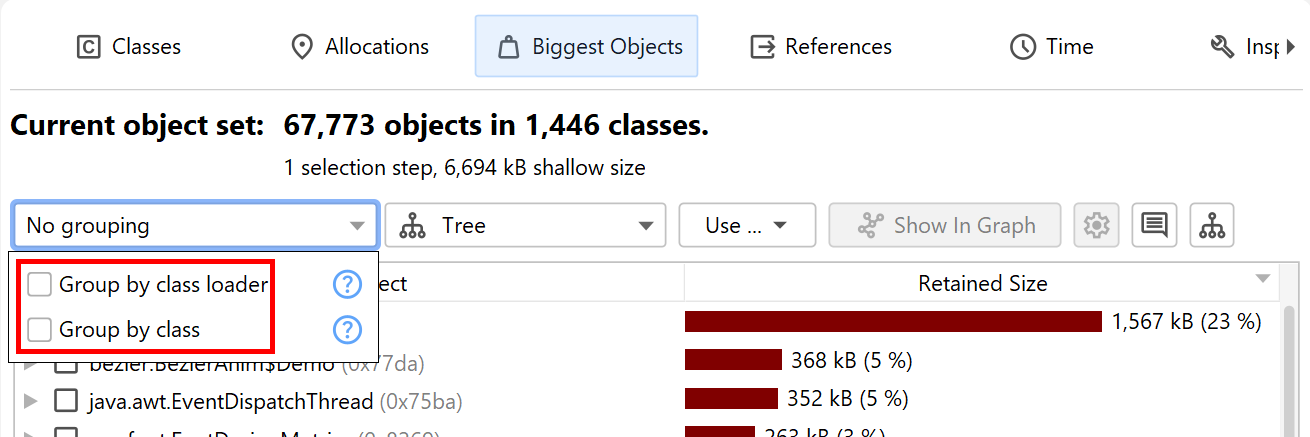Click the comment bubble icon button
This screenshot has height=437, width=1310.
[1154, 225]
